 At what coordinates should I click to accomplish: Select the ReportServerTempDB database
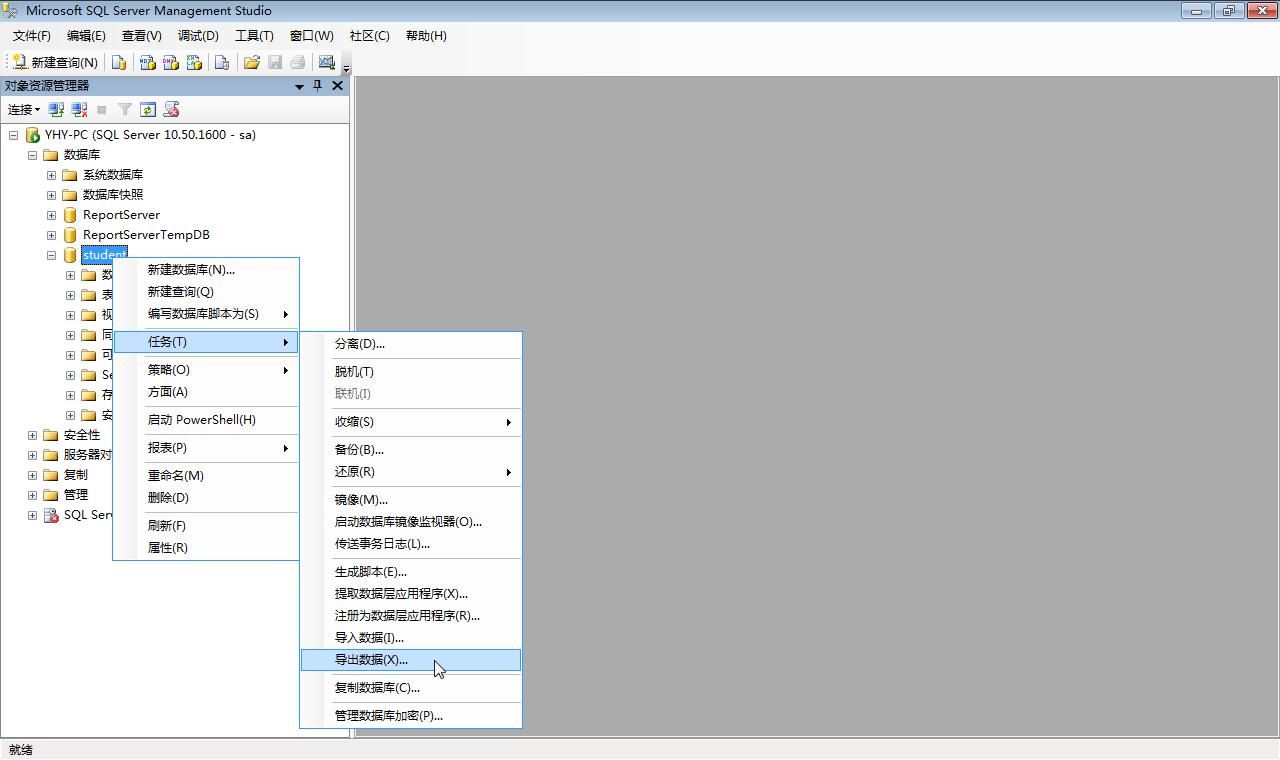(x=146, y=235)
